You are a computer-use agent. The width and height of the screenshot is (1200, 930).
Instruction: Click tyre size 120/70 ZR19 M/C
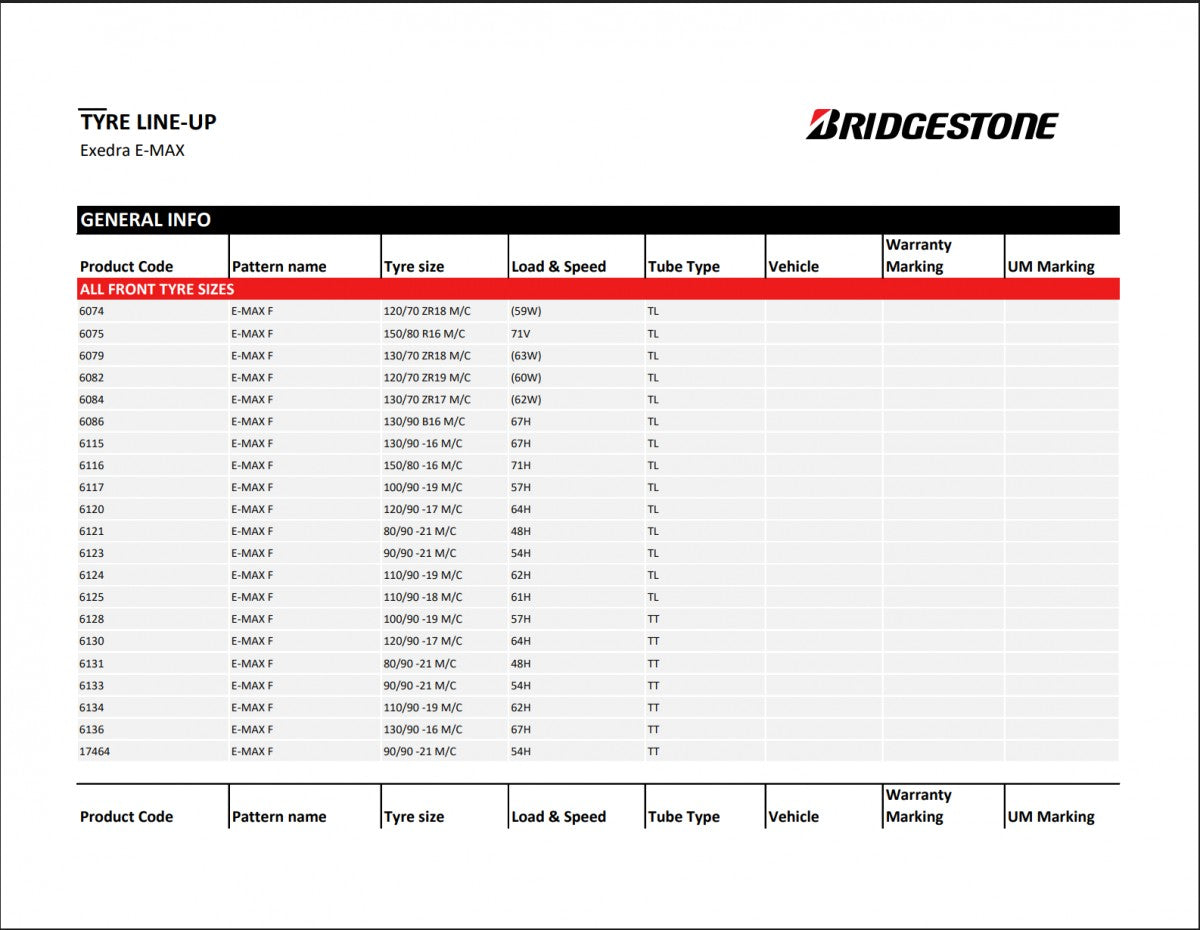point(427,377)
